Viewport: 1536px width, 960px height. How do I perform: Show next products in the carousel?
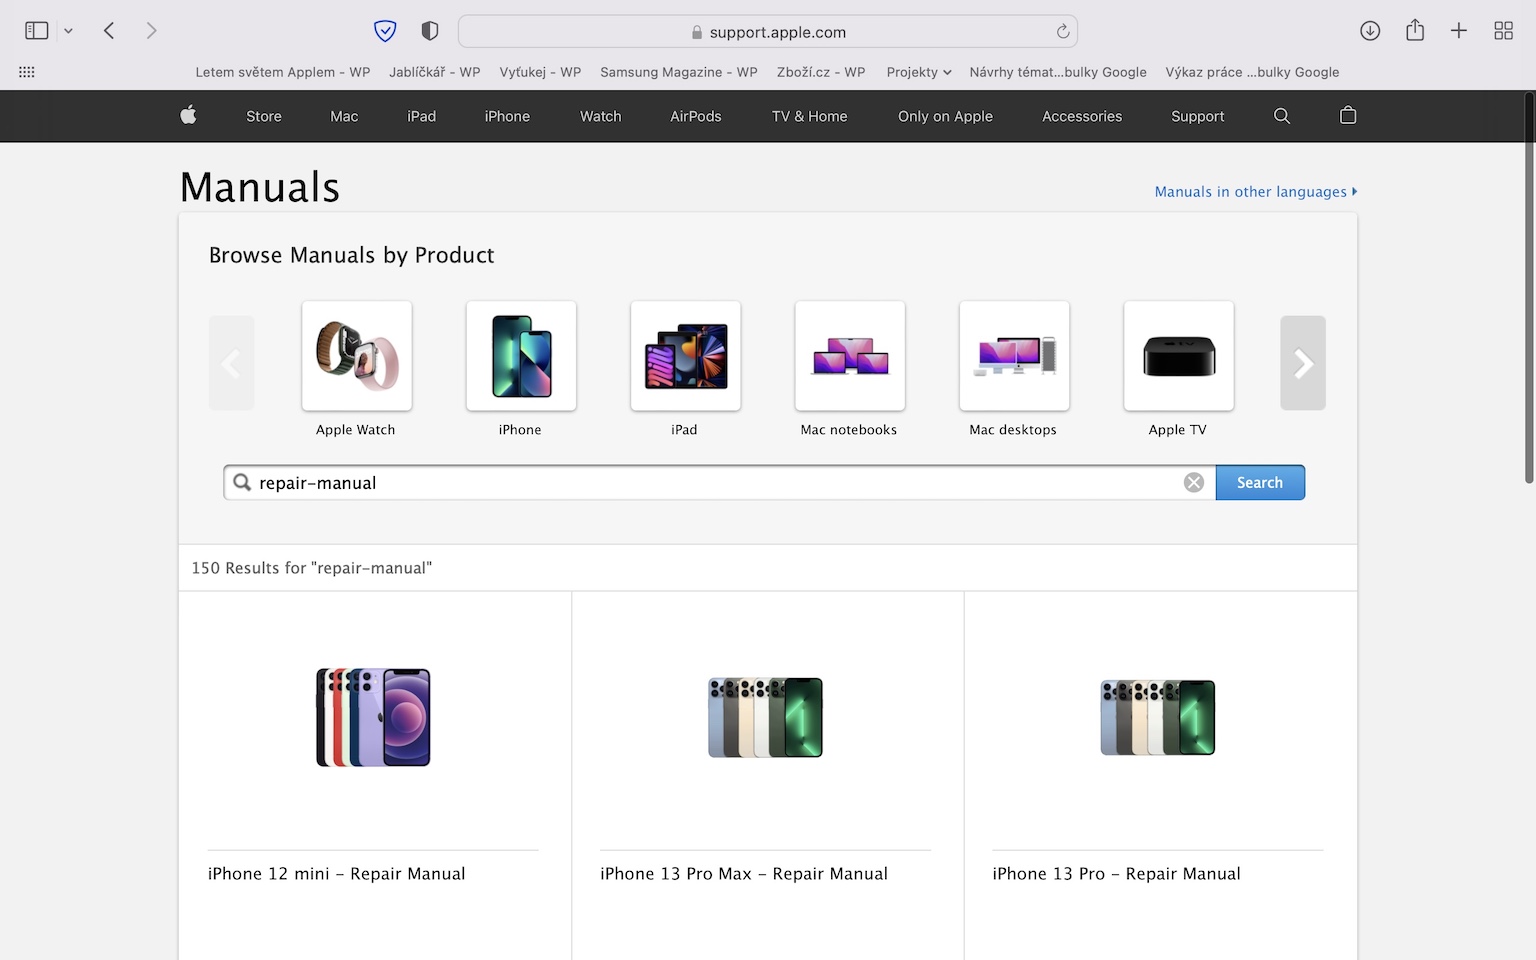tap(1303, 363)
